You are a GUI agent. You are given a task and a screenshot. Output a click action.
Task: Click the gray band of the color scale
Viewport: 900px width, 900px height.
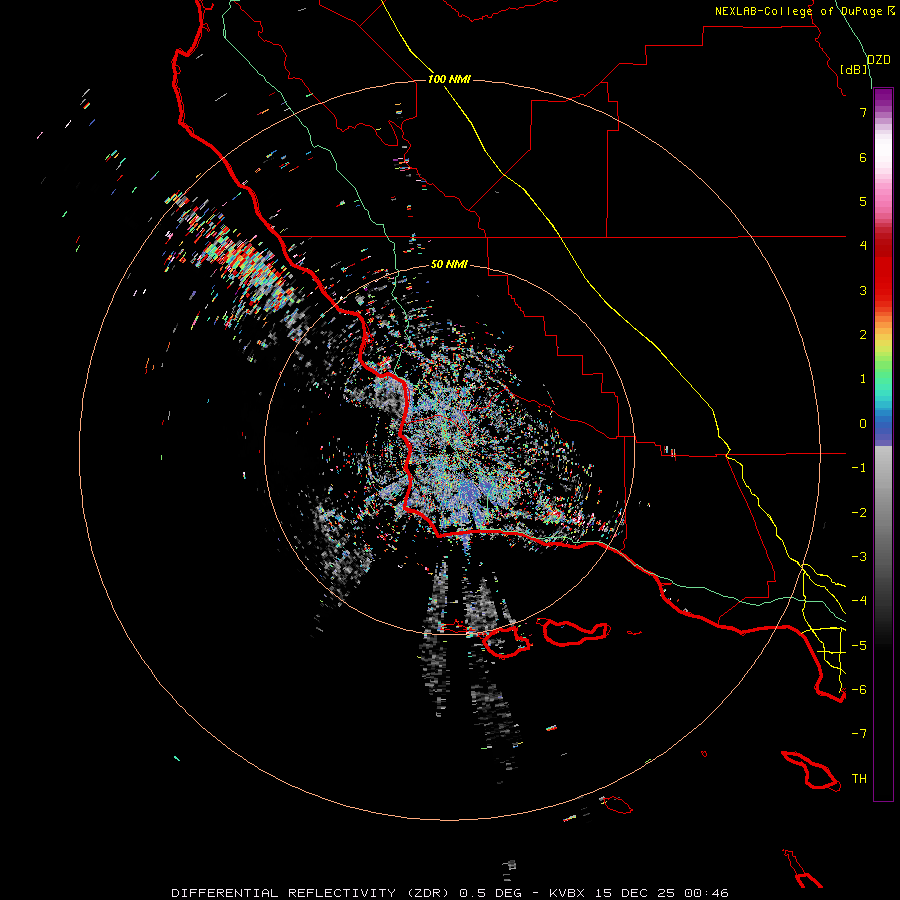pos(883,517)
